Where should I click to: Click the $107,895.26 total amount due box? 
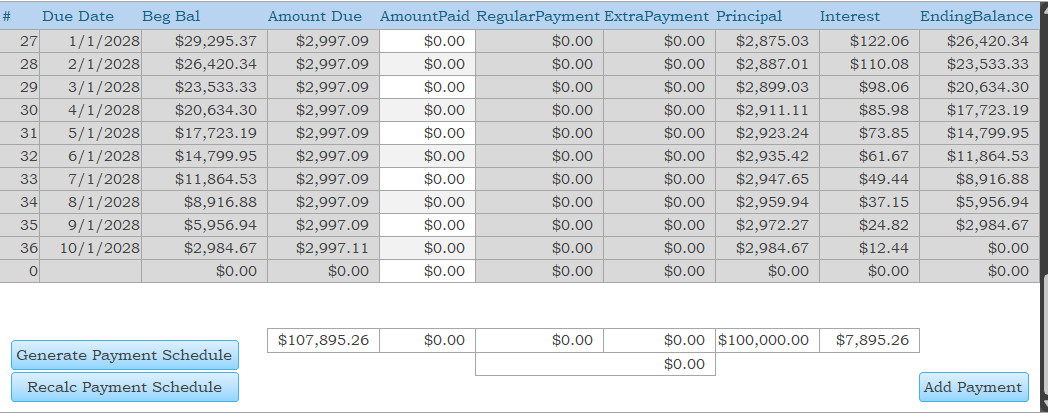(x=323, y=340)
